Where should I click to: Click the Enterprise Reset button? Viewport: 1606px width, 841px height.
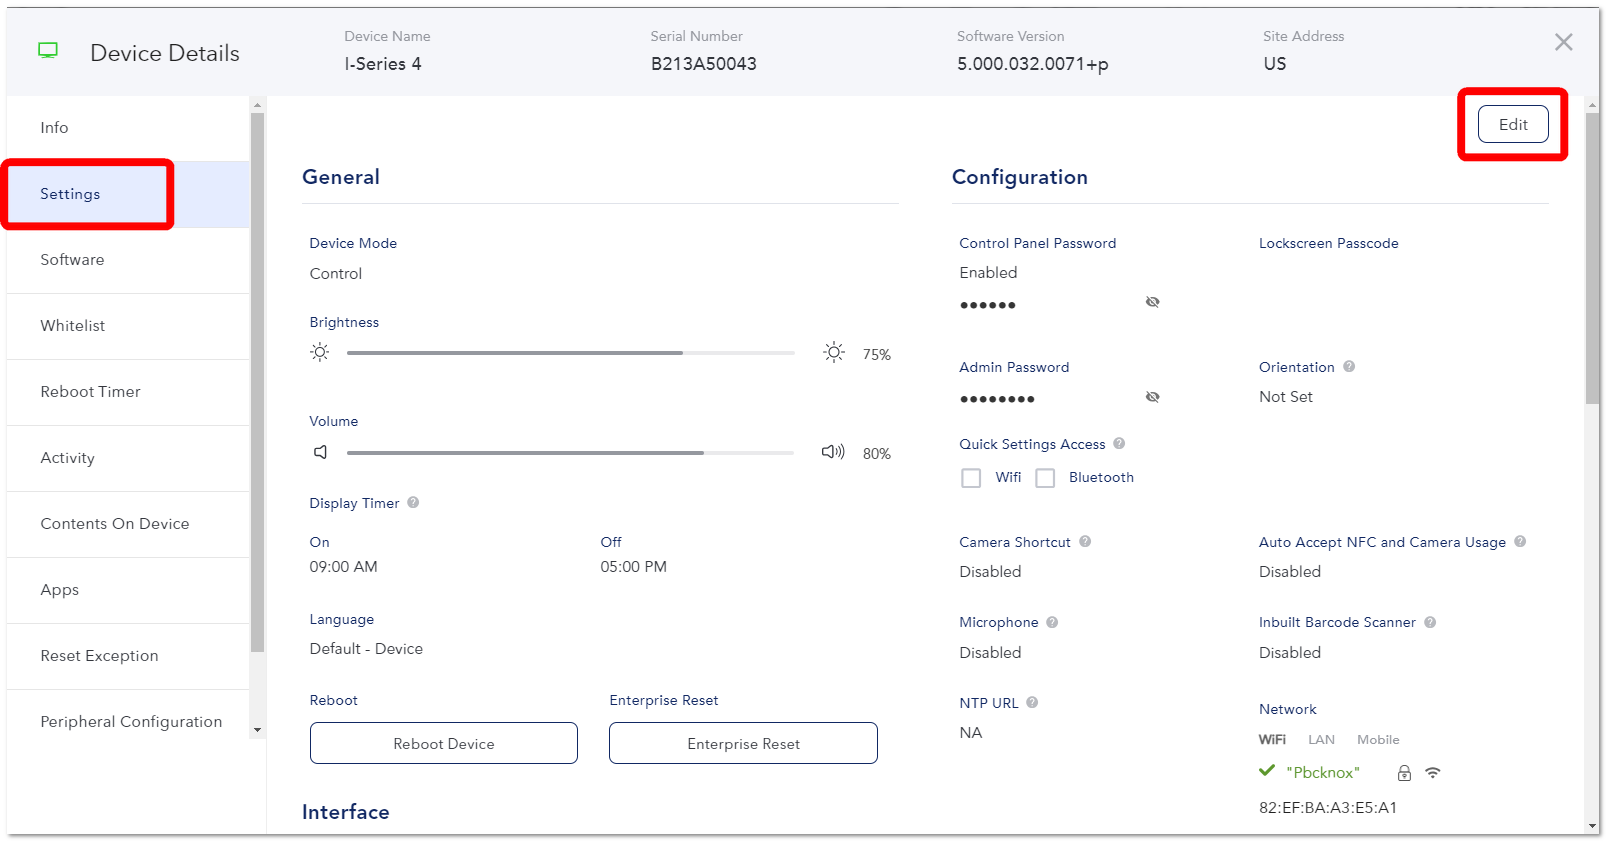(743, 743)
